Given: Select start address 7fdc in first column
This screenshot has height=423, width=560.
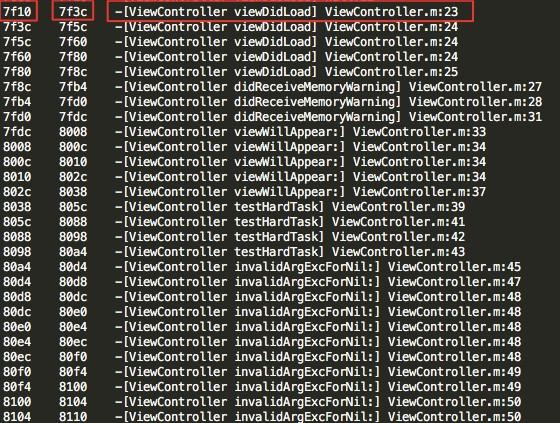Looking at the screenshot, I should pos(18,132).
